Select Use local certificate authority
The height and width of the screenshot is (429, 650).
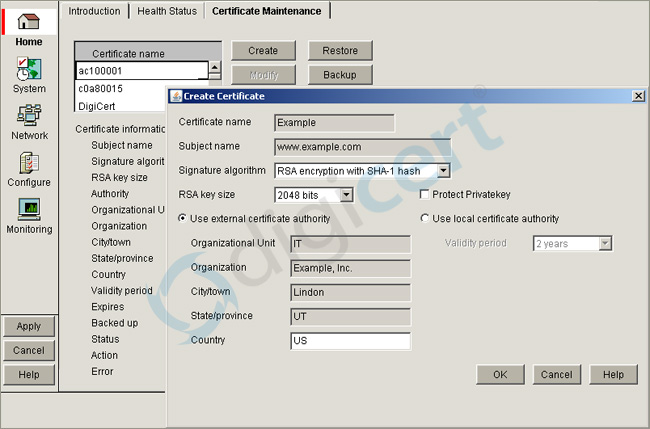pyautogui.click(x=425, y=219)
